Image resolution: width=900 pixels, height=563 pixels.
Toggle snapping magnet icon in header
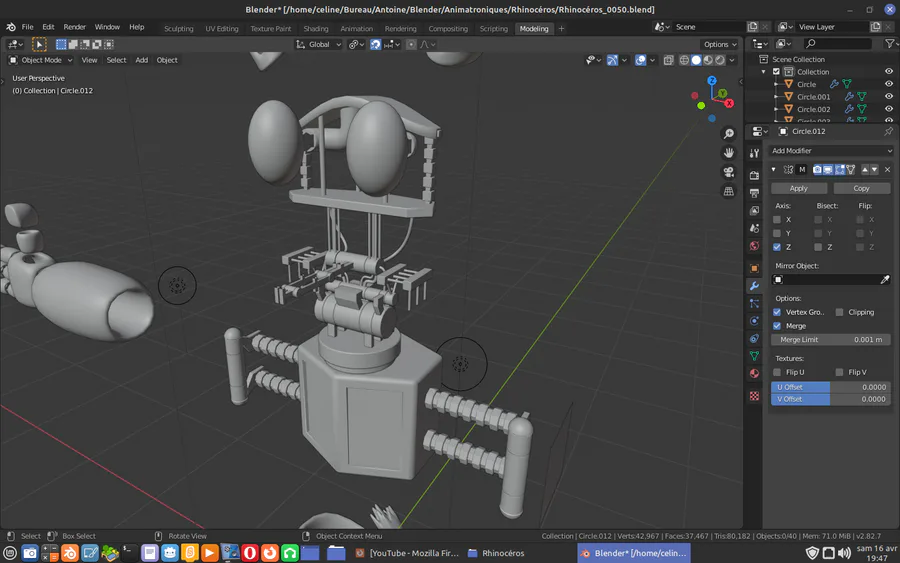[375, 44]
